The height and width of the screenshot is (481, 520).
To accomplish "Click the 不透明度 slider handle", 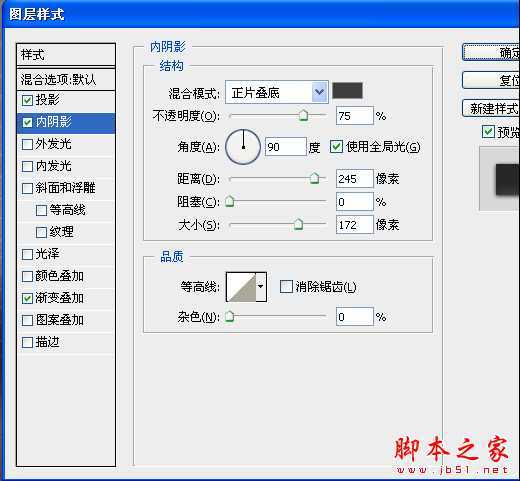I will 303,115.
